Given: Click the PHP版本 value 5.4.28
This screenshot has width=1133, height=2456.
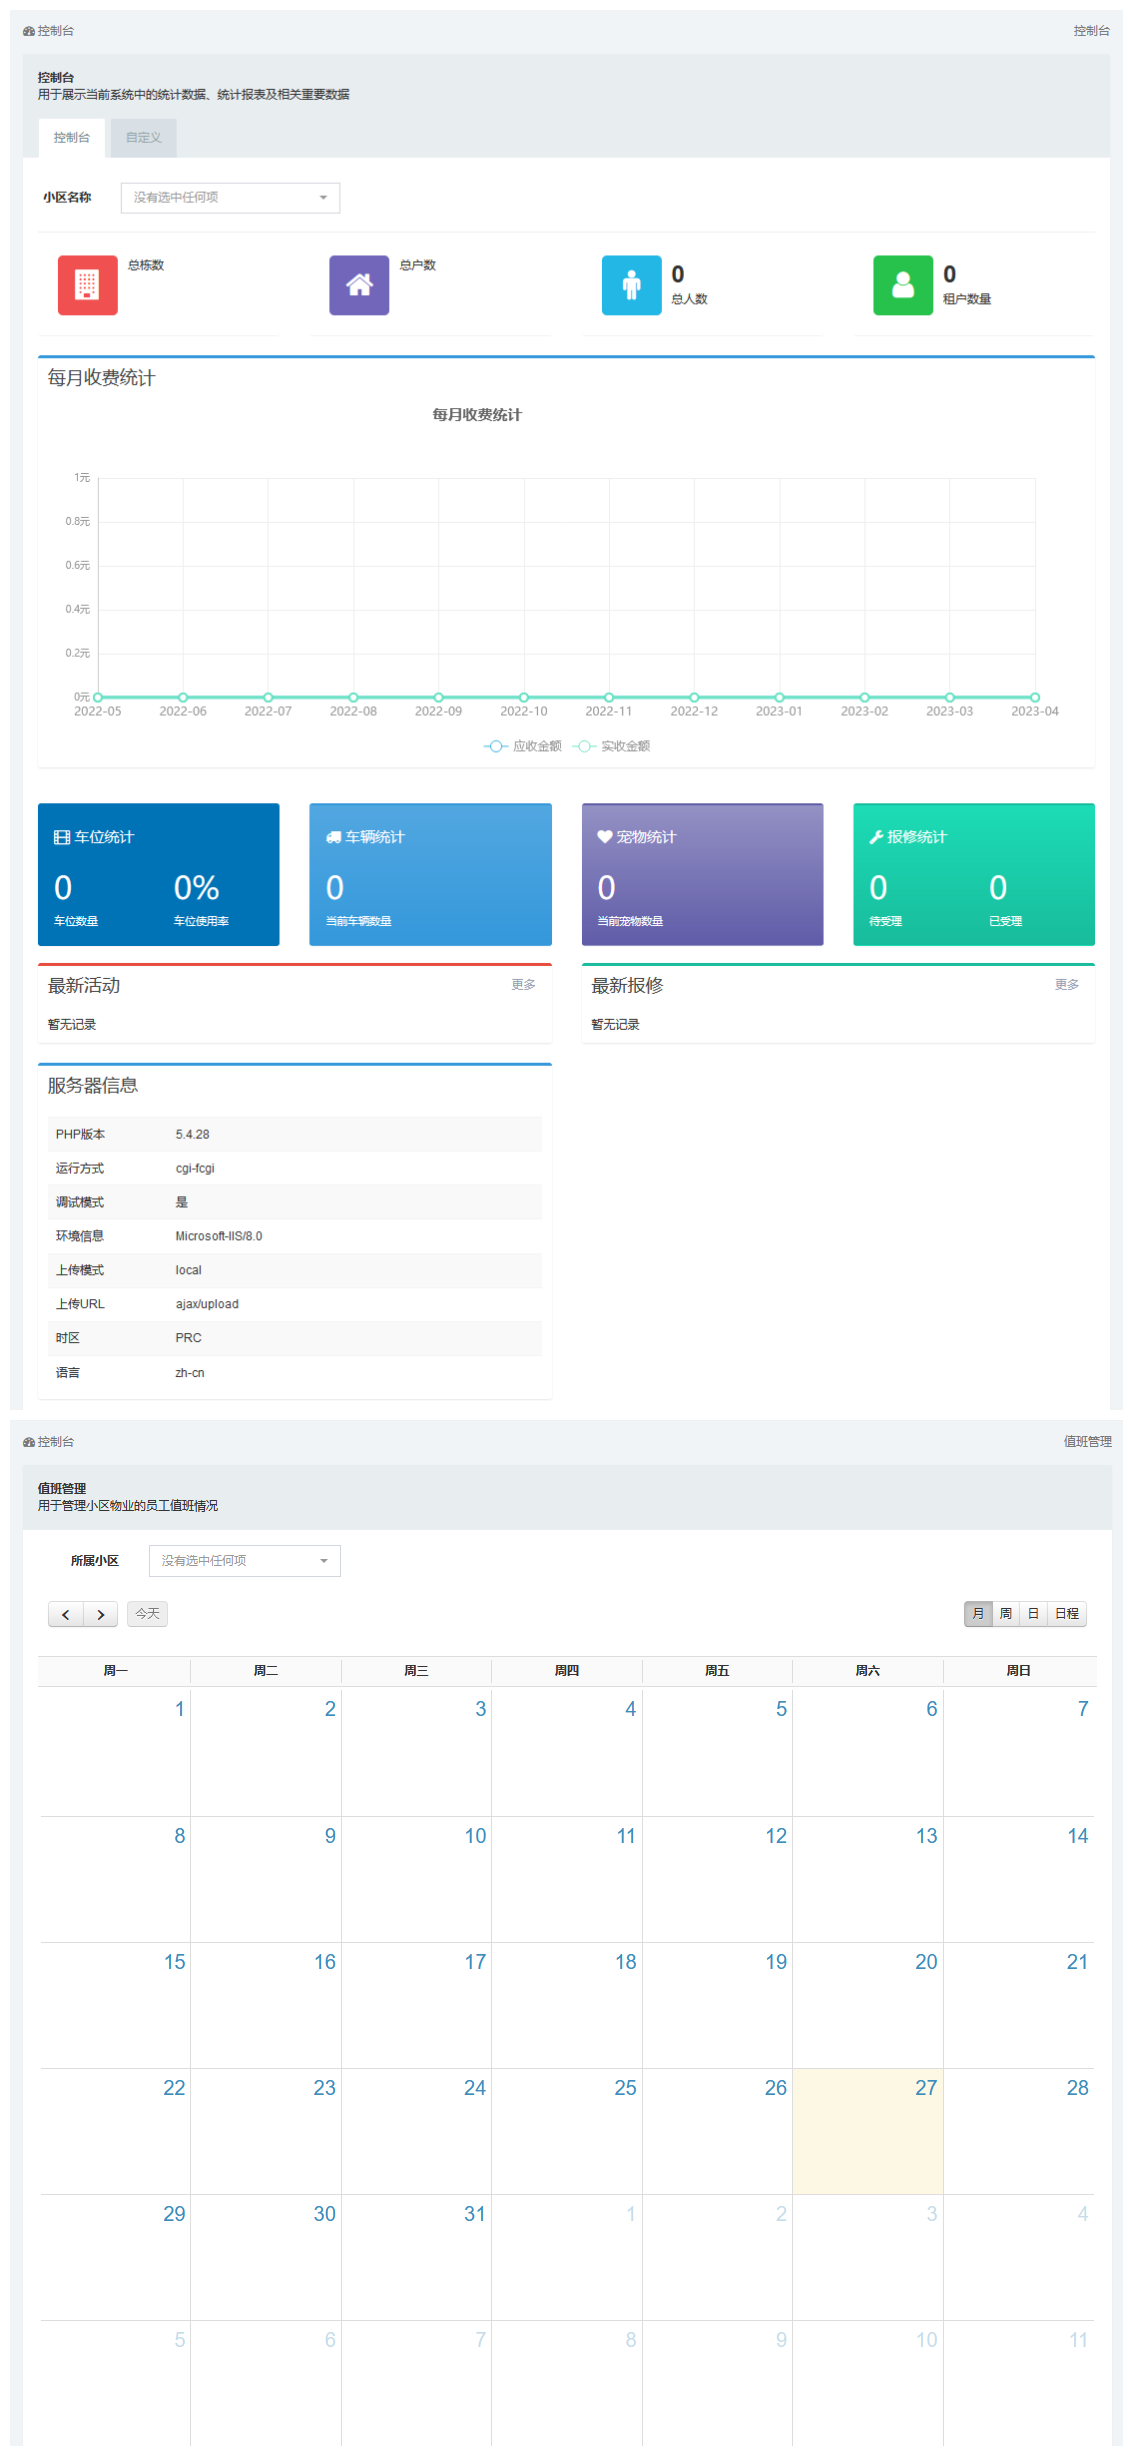Looking at the screenshot, I should [192, 1135].
